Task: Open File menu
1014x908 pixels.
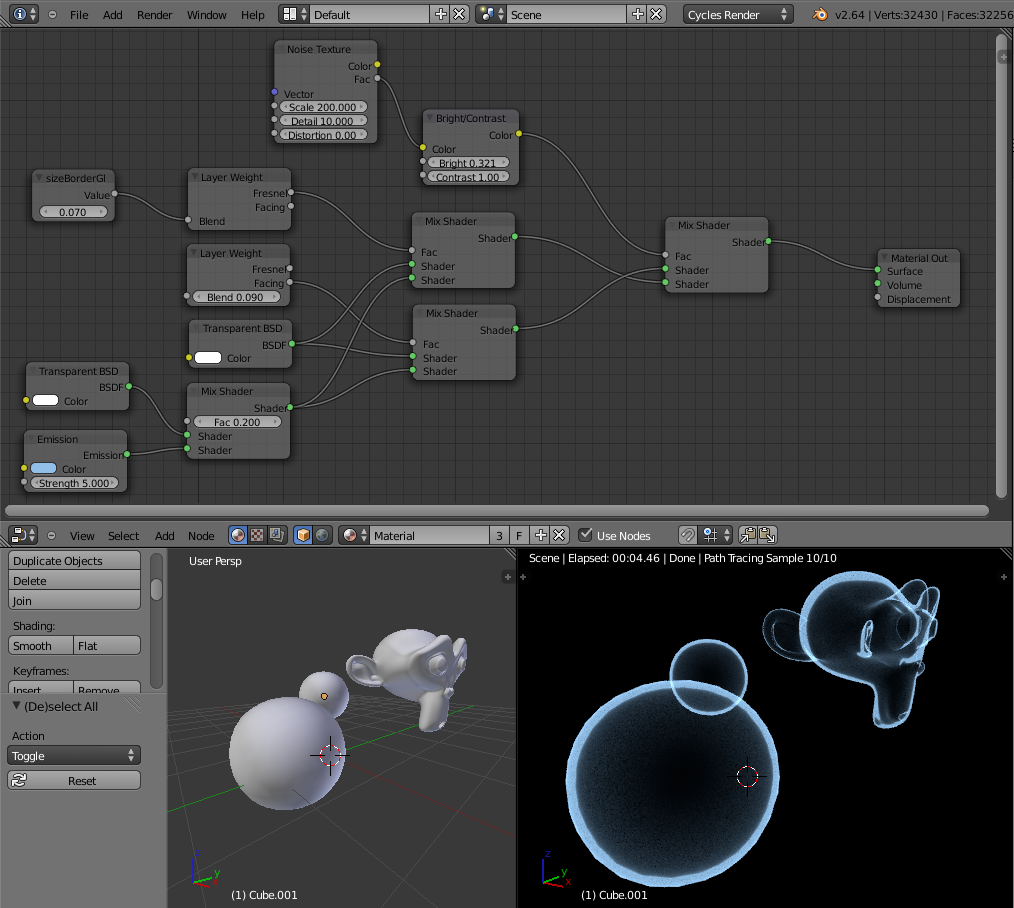Action: click(79, 14)
